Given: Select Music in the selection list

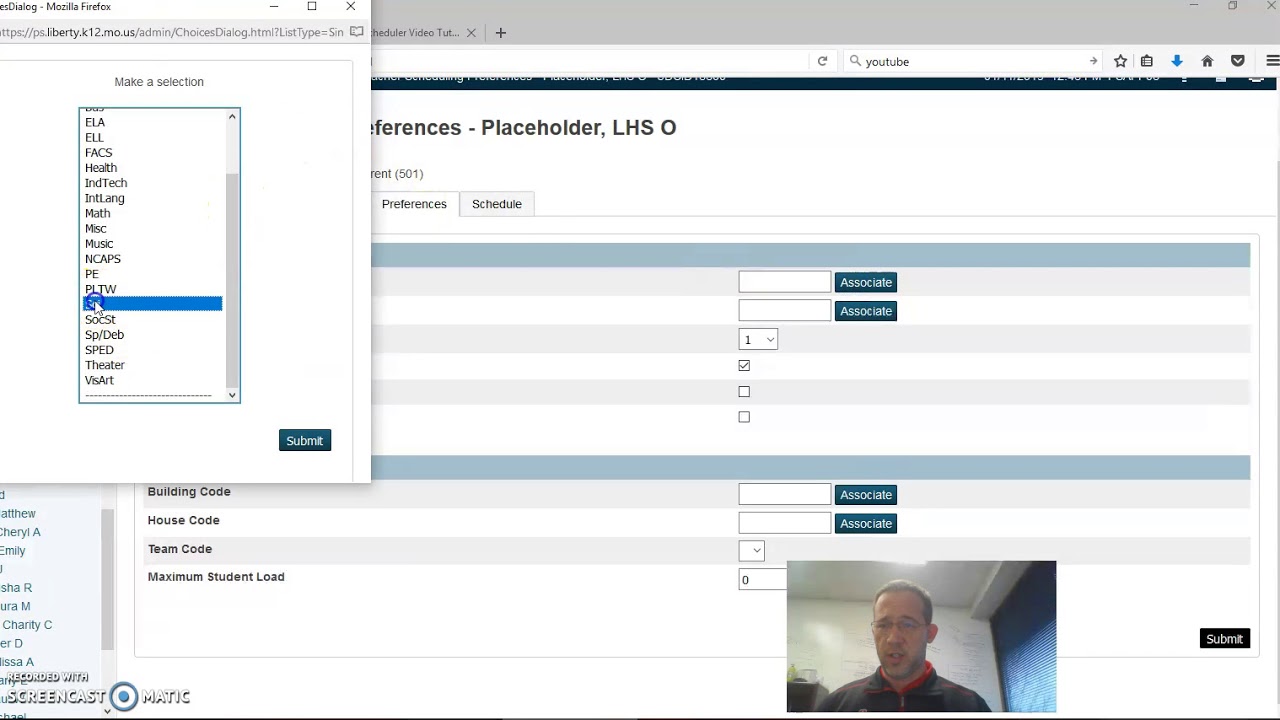Looking at the screenshot, I should click(99, 244).
